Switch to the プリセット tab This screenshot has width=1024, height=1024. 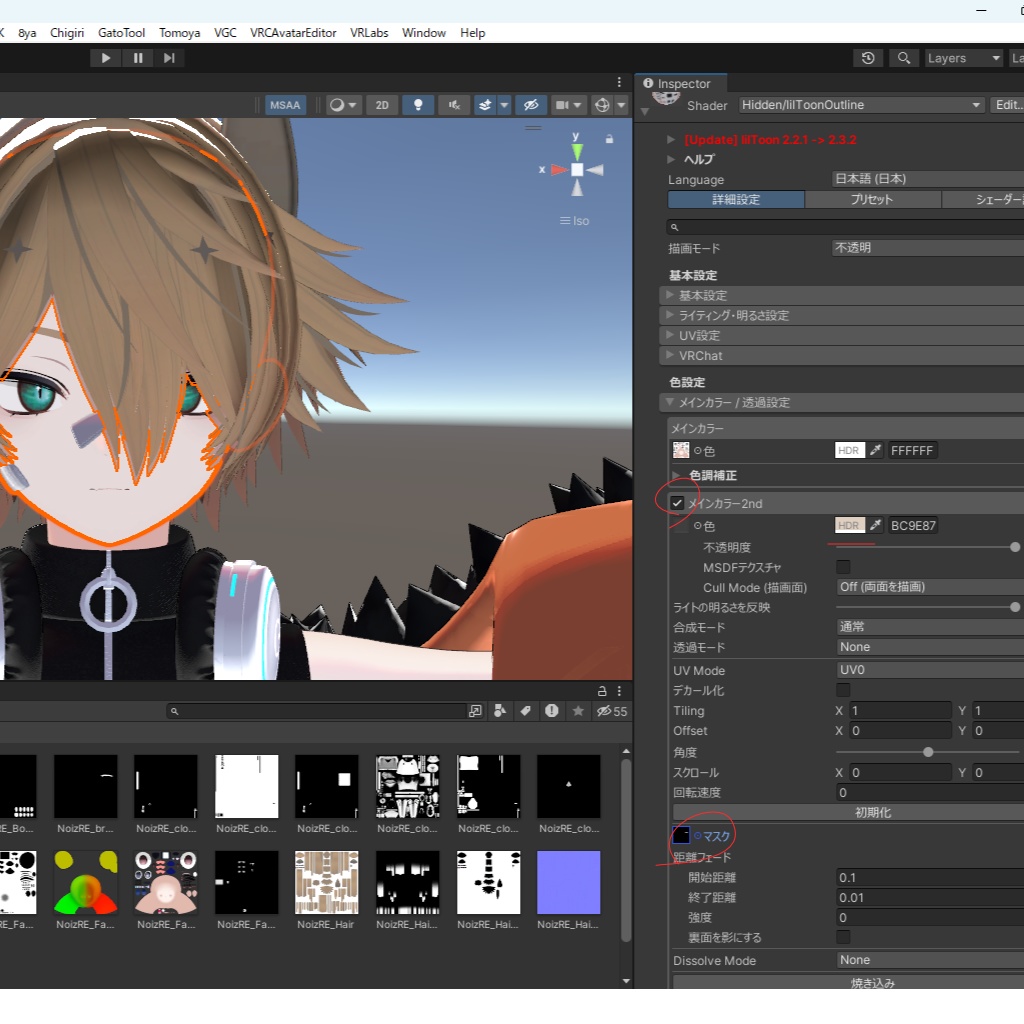[x=873, y=199]
